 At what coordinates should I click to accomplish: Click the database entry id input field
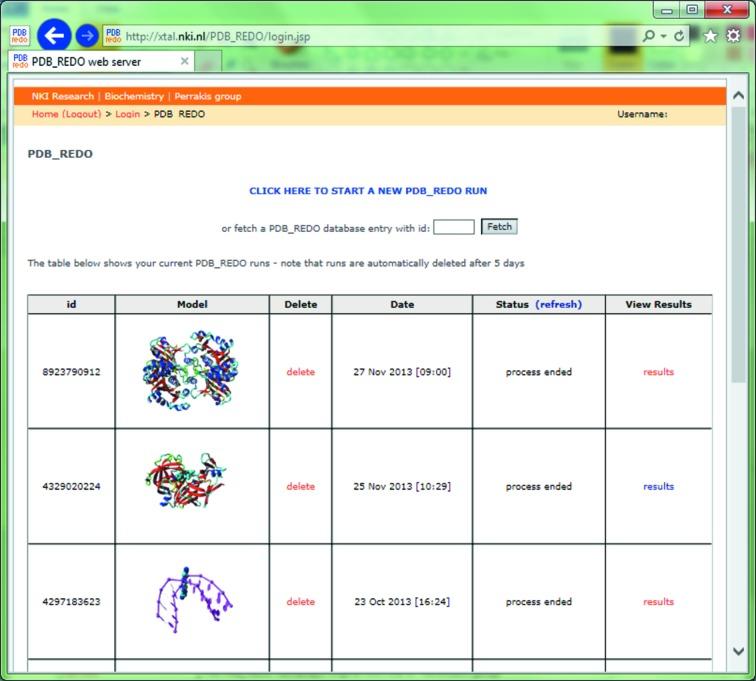click(454, 227)
